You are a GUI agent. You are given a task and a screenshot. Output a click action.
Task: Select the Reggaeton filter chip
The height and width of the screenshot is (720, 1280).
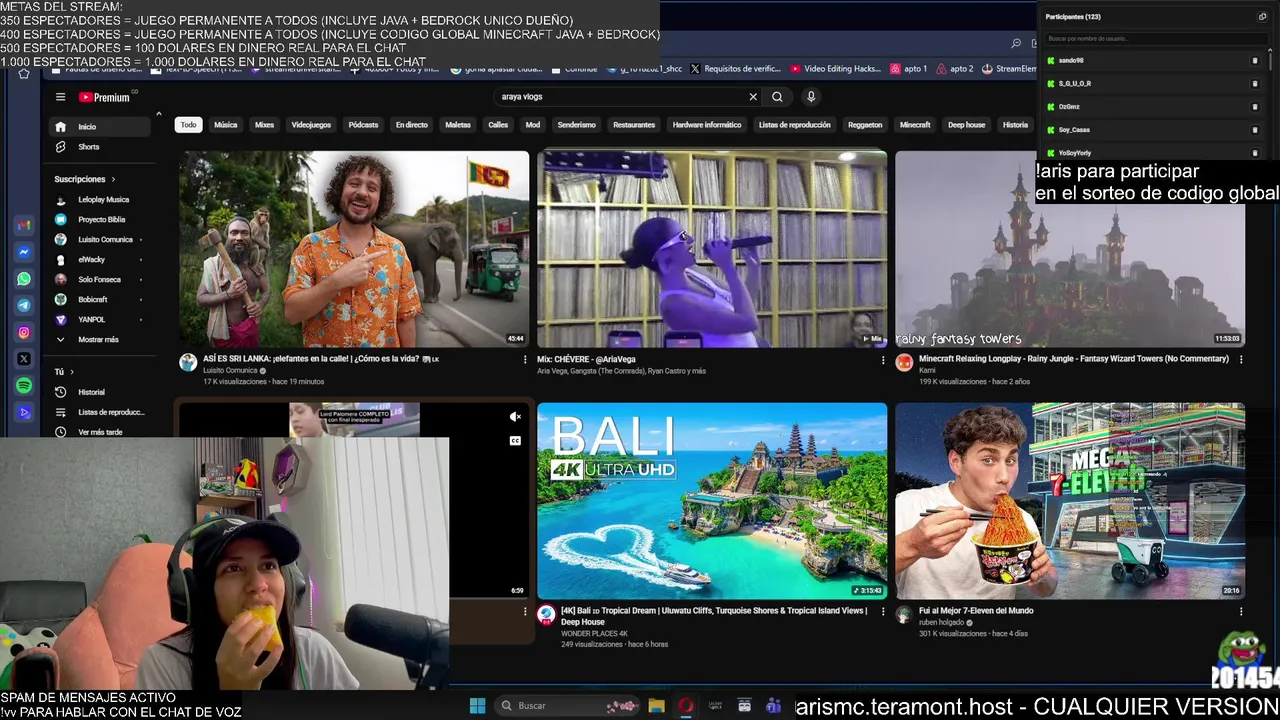(x=865, y=125)
